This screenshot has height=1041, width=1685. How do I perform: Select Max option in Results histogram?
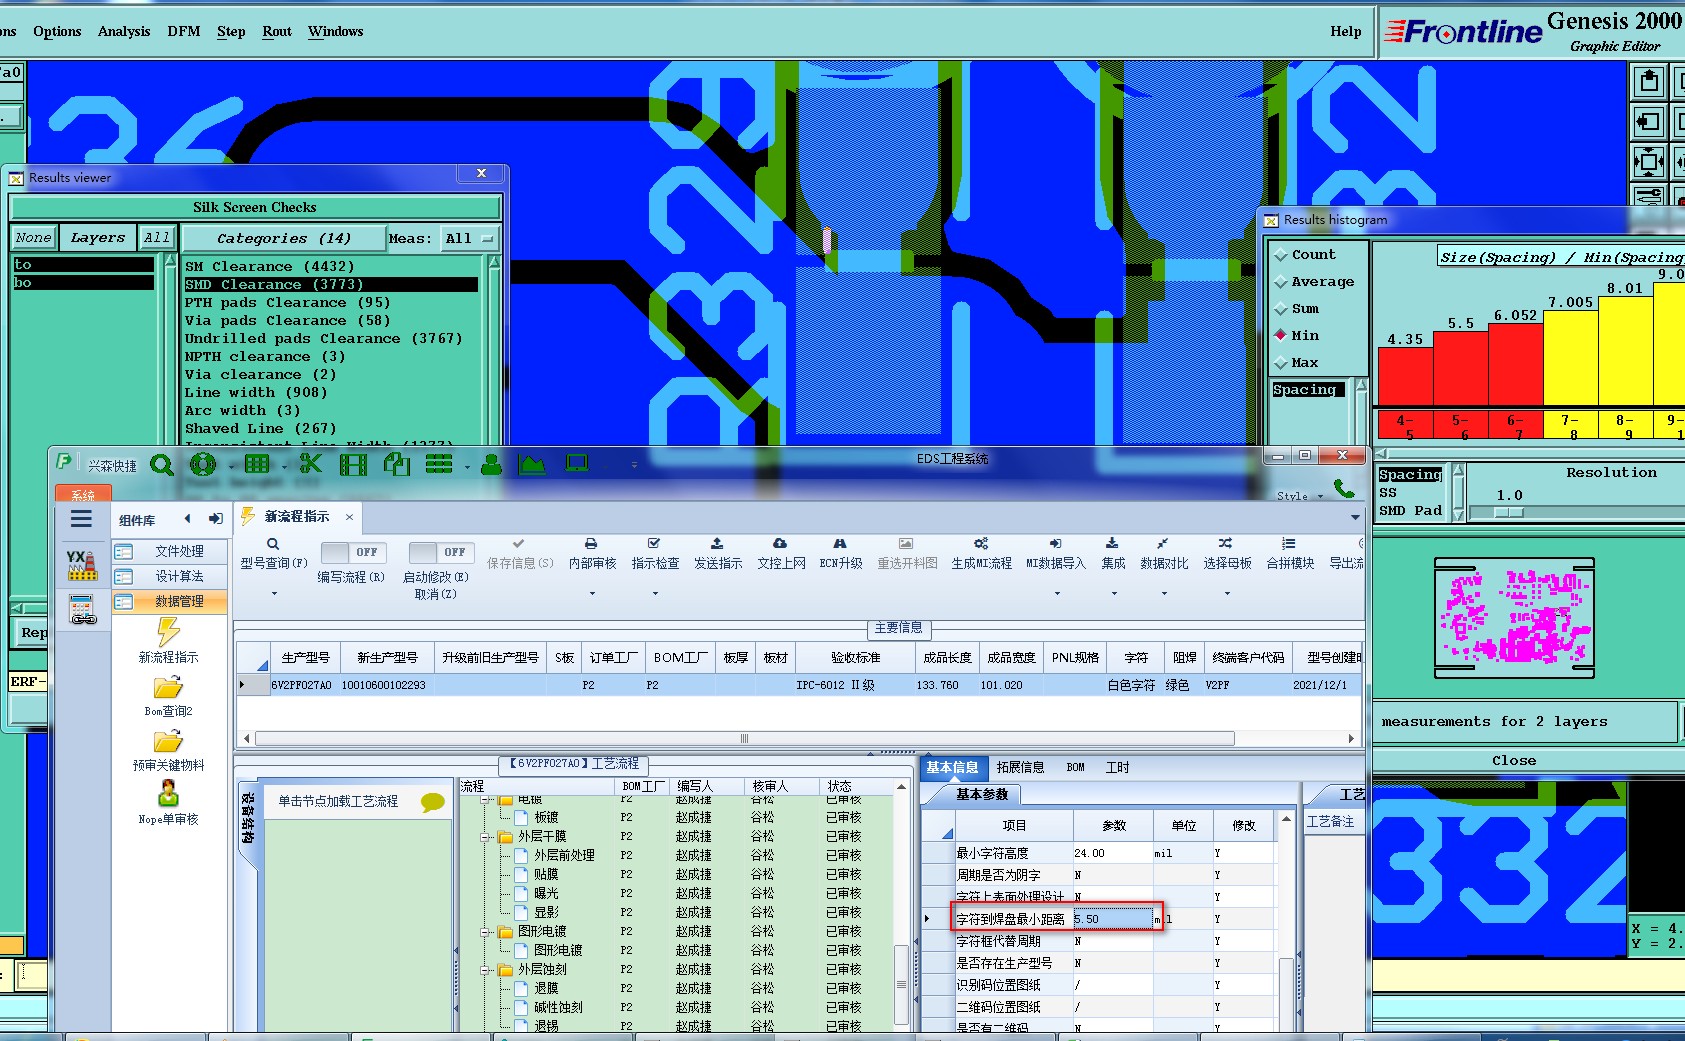point(1280,362)
